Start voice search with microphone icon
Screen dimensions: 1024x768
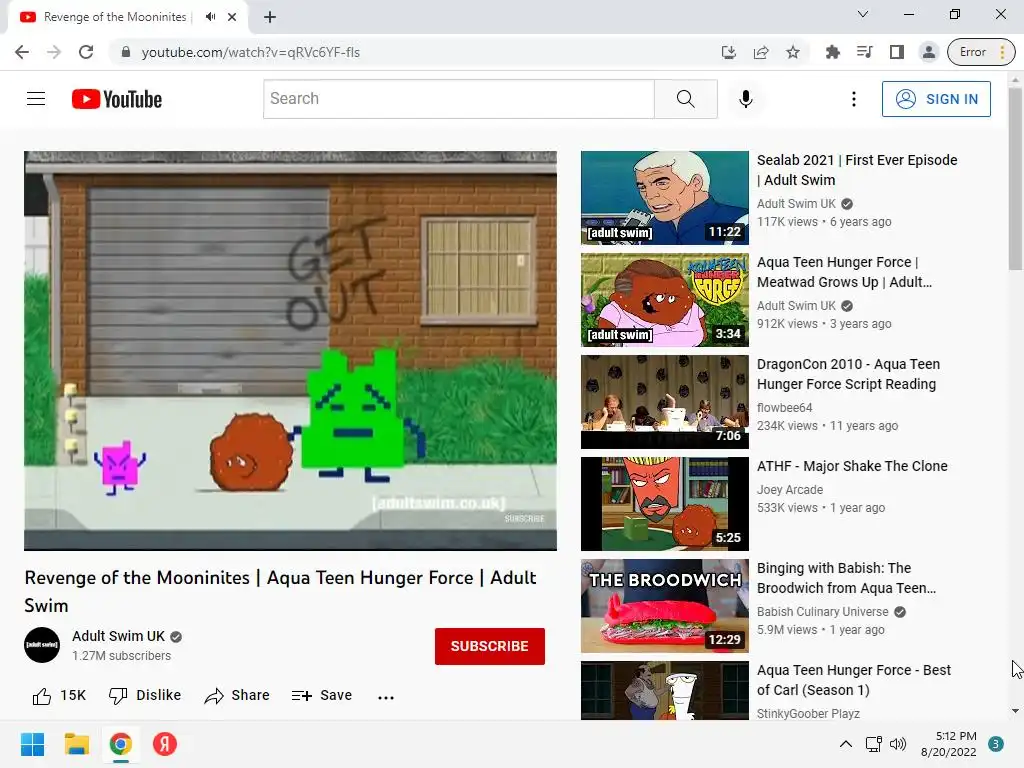[x=746, y=99]
